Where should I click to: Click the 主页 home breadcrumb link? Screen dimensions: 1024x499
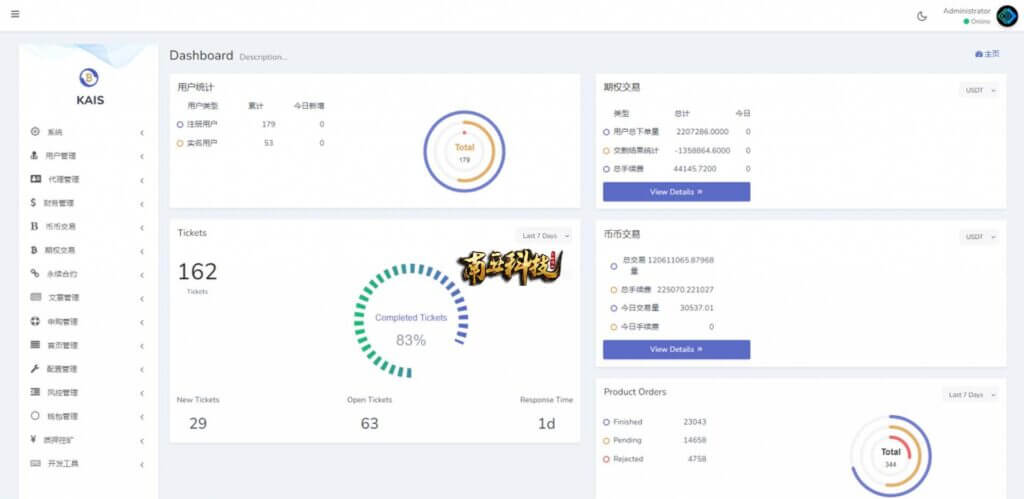(x=987, y=54)
